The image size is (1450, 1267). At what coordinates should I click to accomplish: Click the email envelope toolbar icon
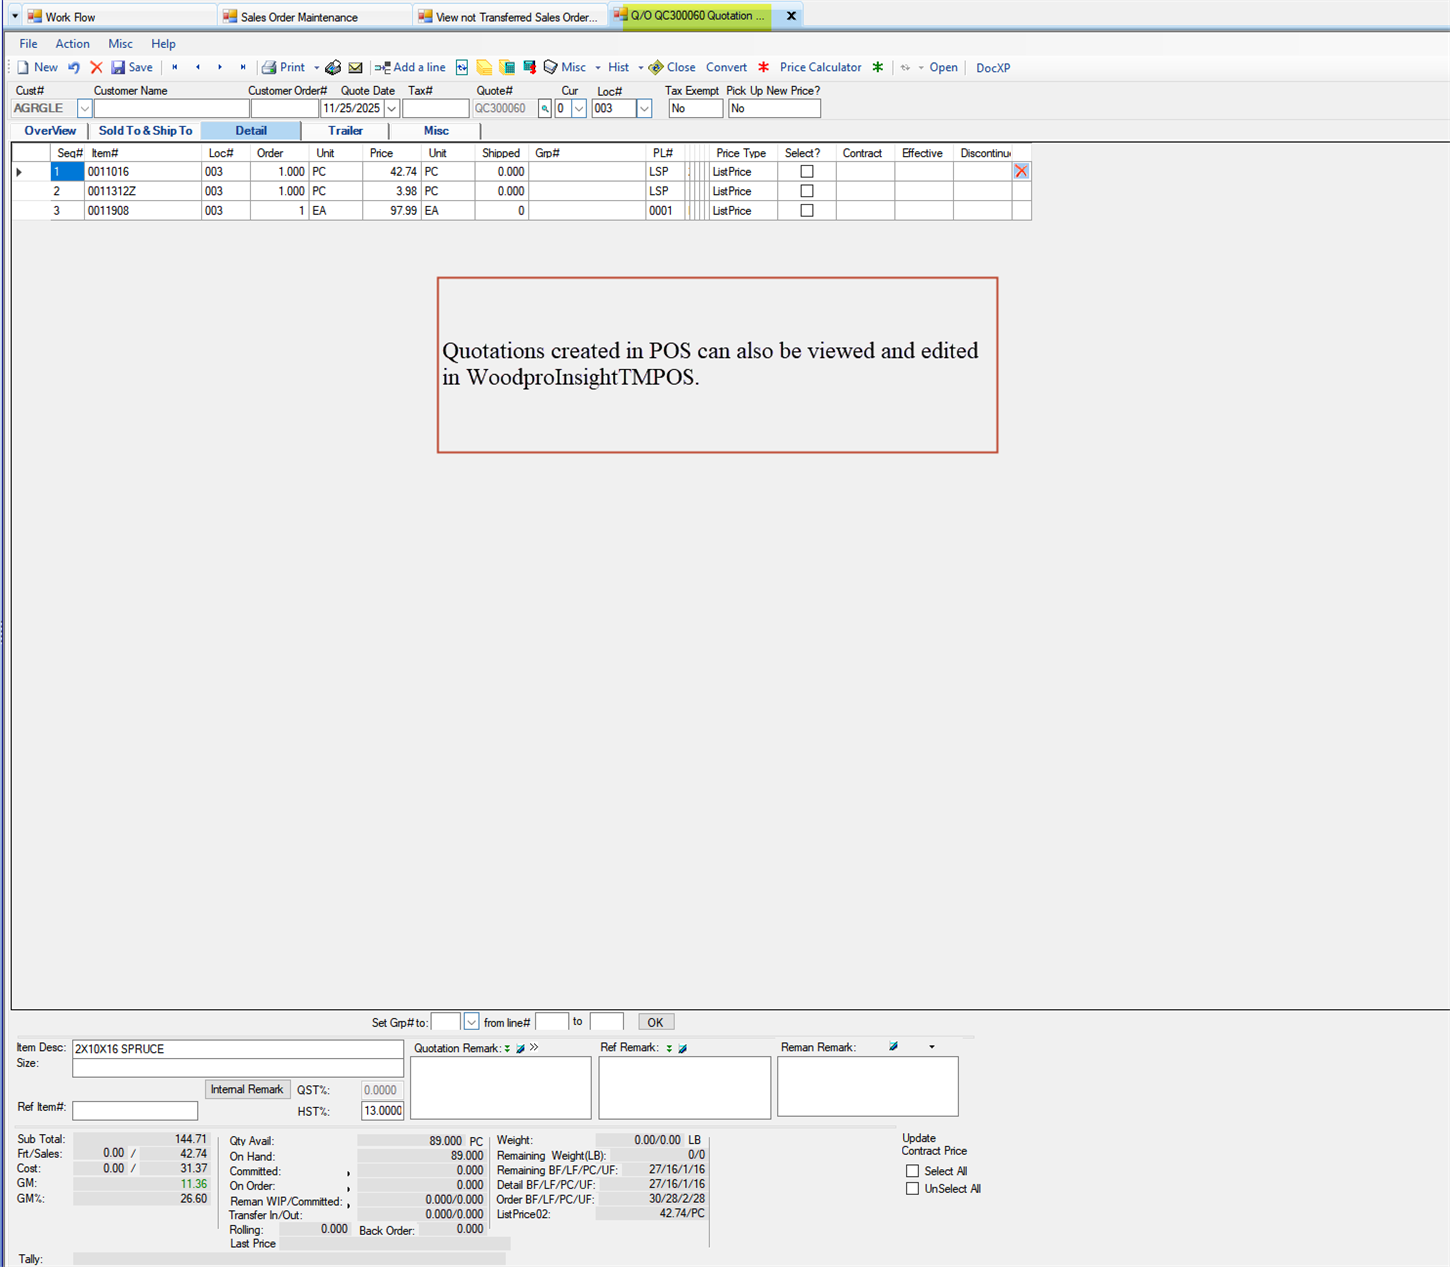pos(355,68)
